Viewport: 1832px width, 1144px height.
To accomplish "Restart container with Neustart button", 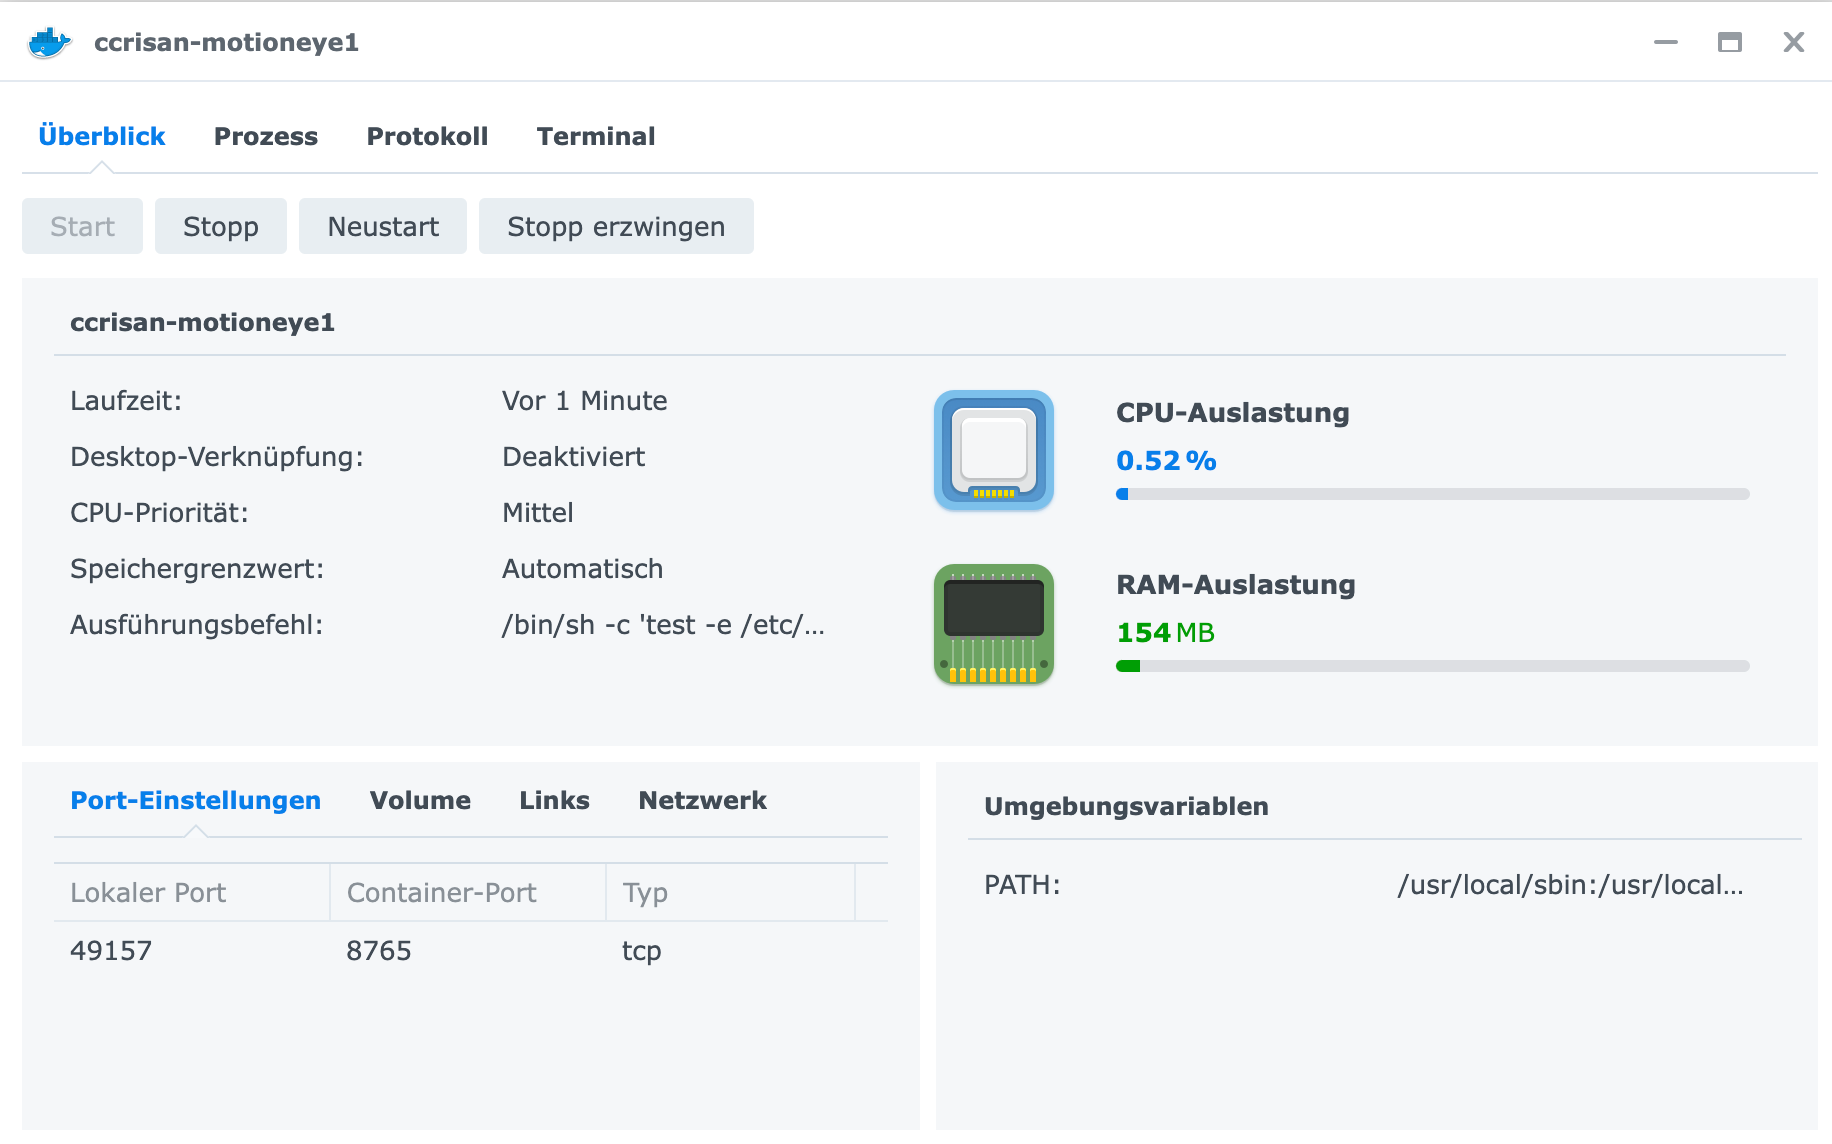I will (x=383, y=227).
